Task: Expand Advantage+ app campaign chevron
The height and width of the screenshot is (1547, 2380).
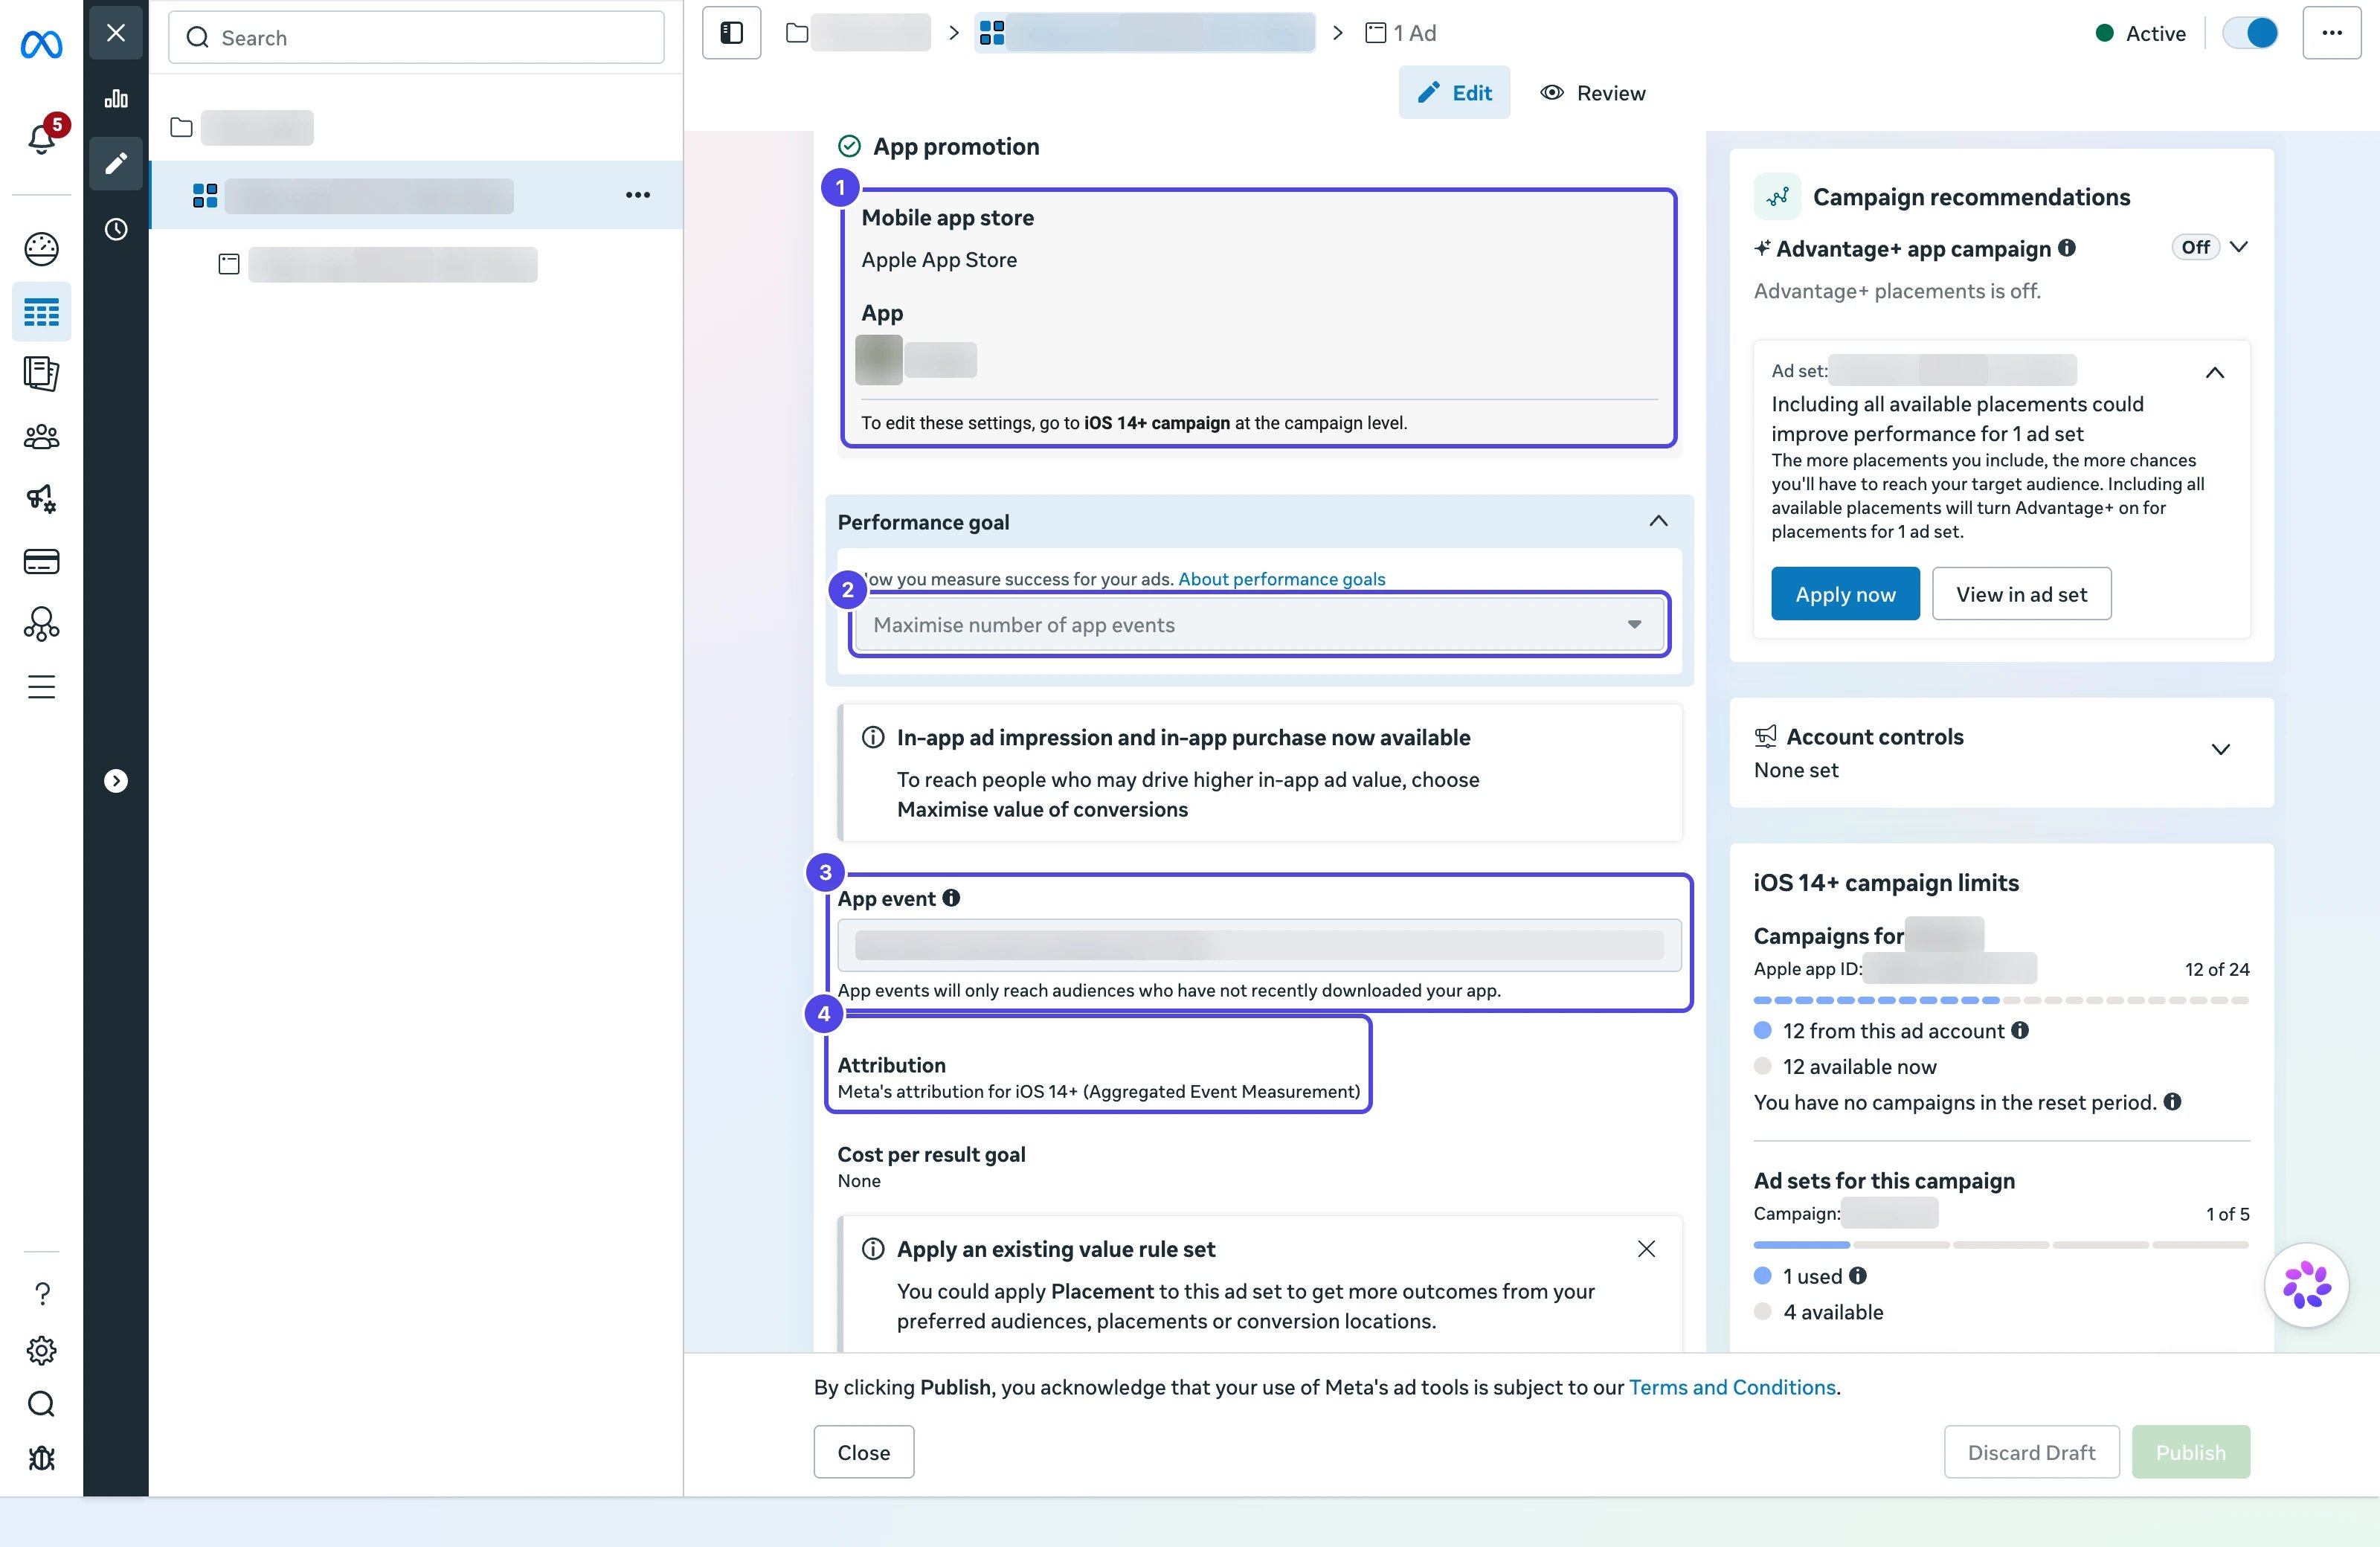Action: (2239, 247)
